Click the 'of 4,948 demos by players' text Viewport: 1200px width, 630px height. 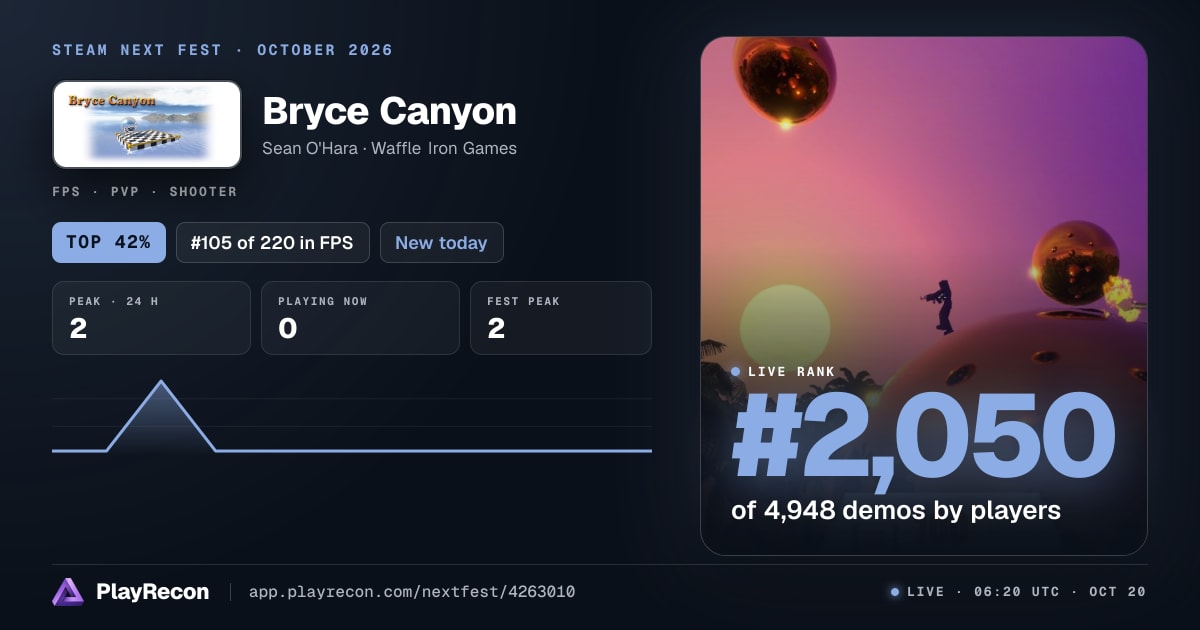point(896,510)
